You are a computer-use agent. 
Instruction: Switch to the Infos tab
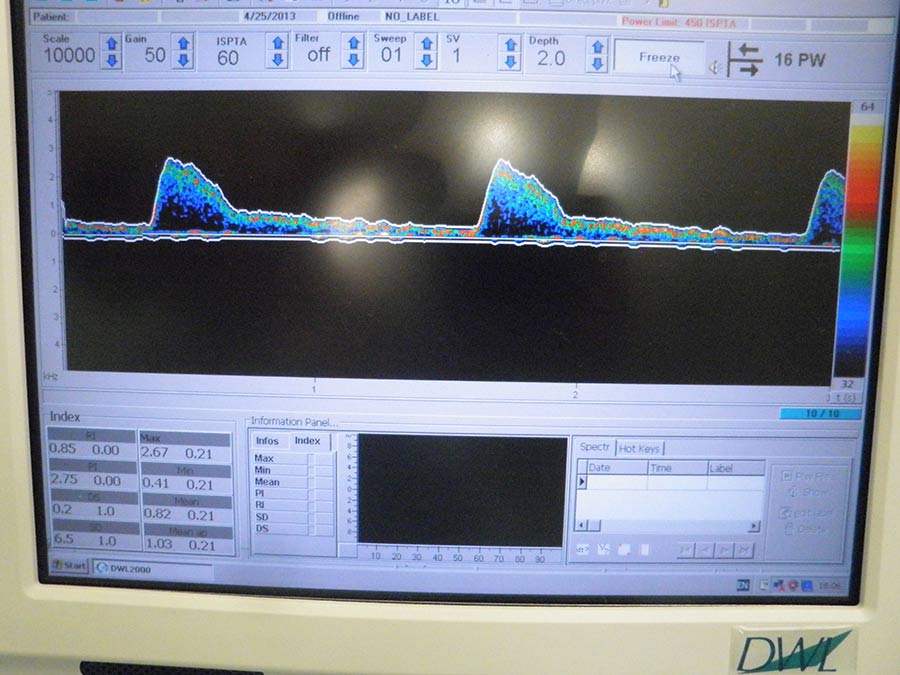(267, 441)
